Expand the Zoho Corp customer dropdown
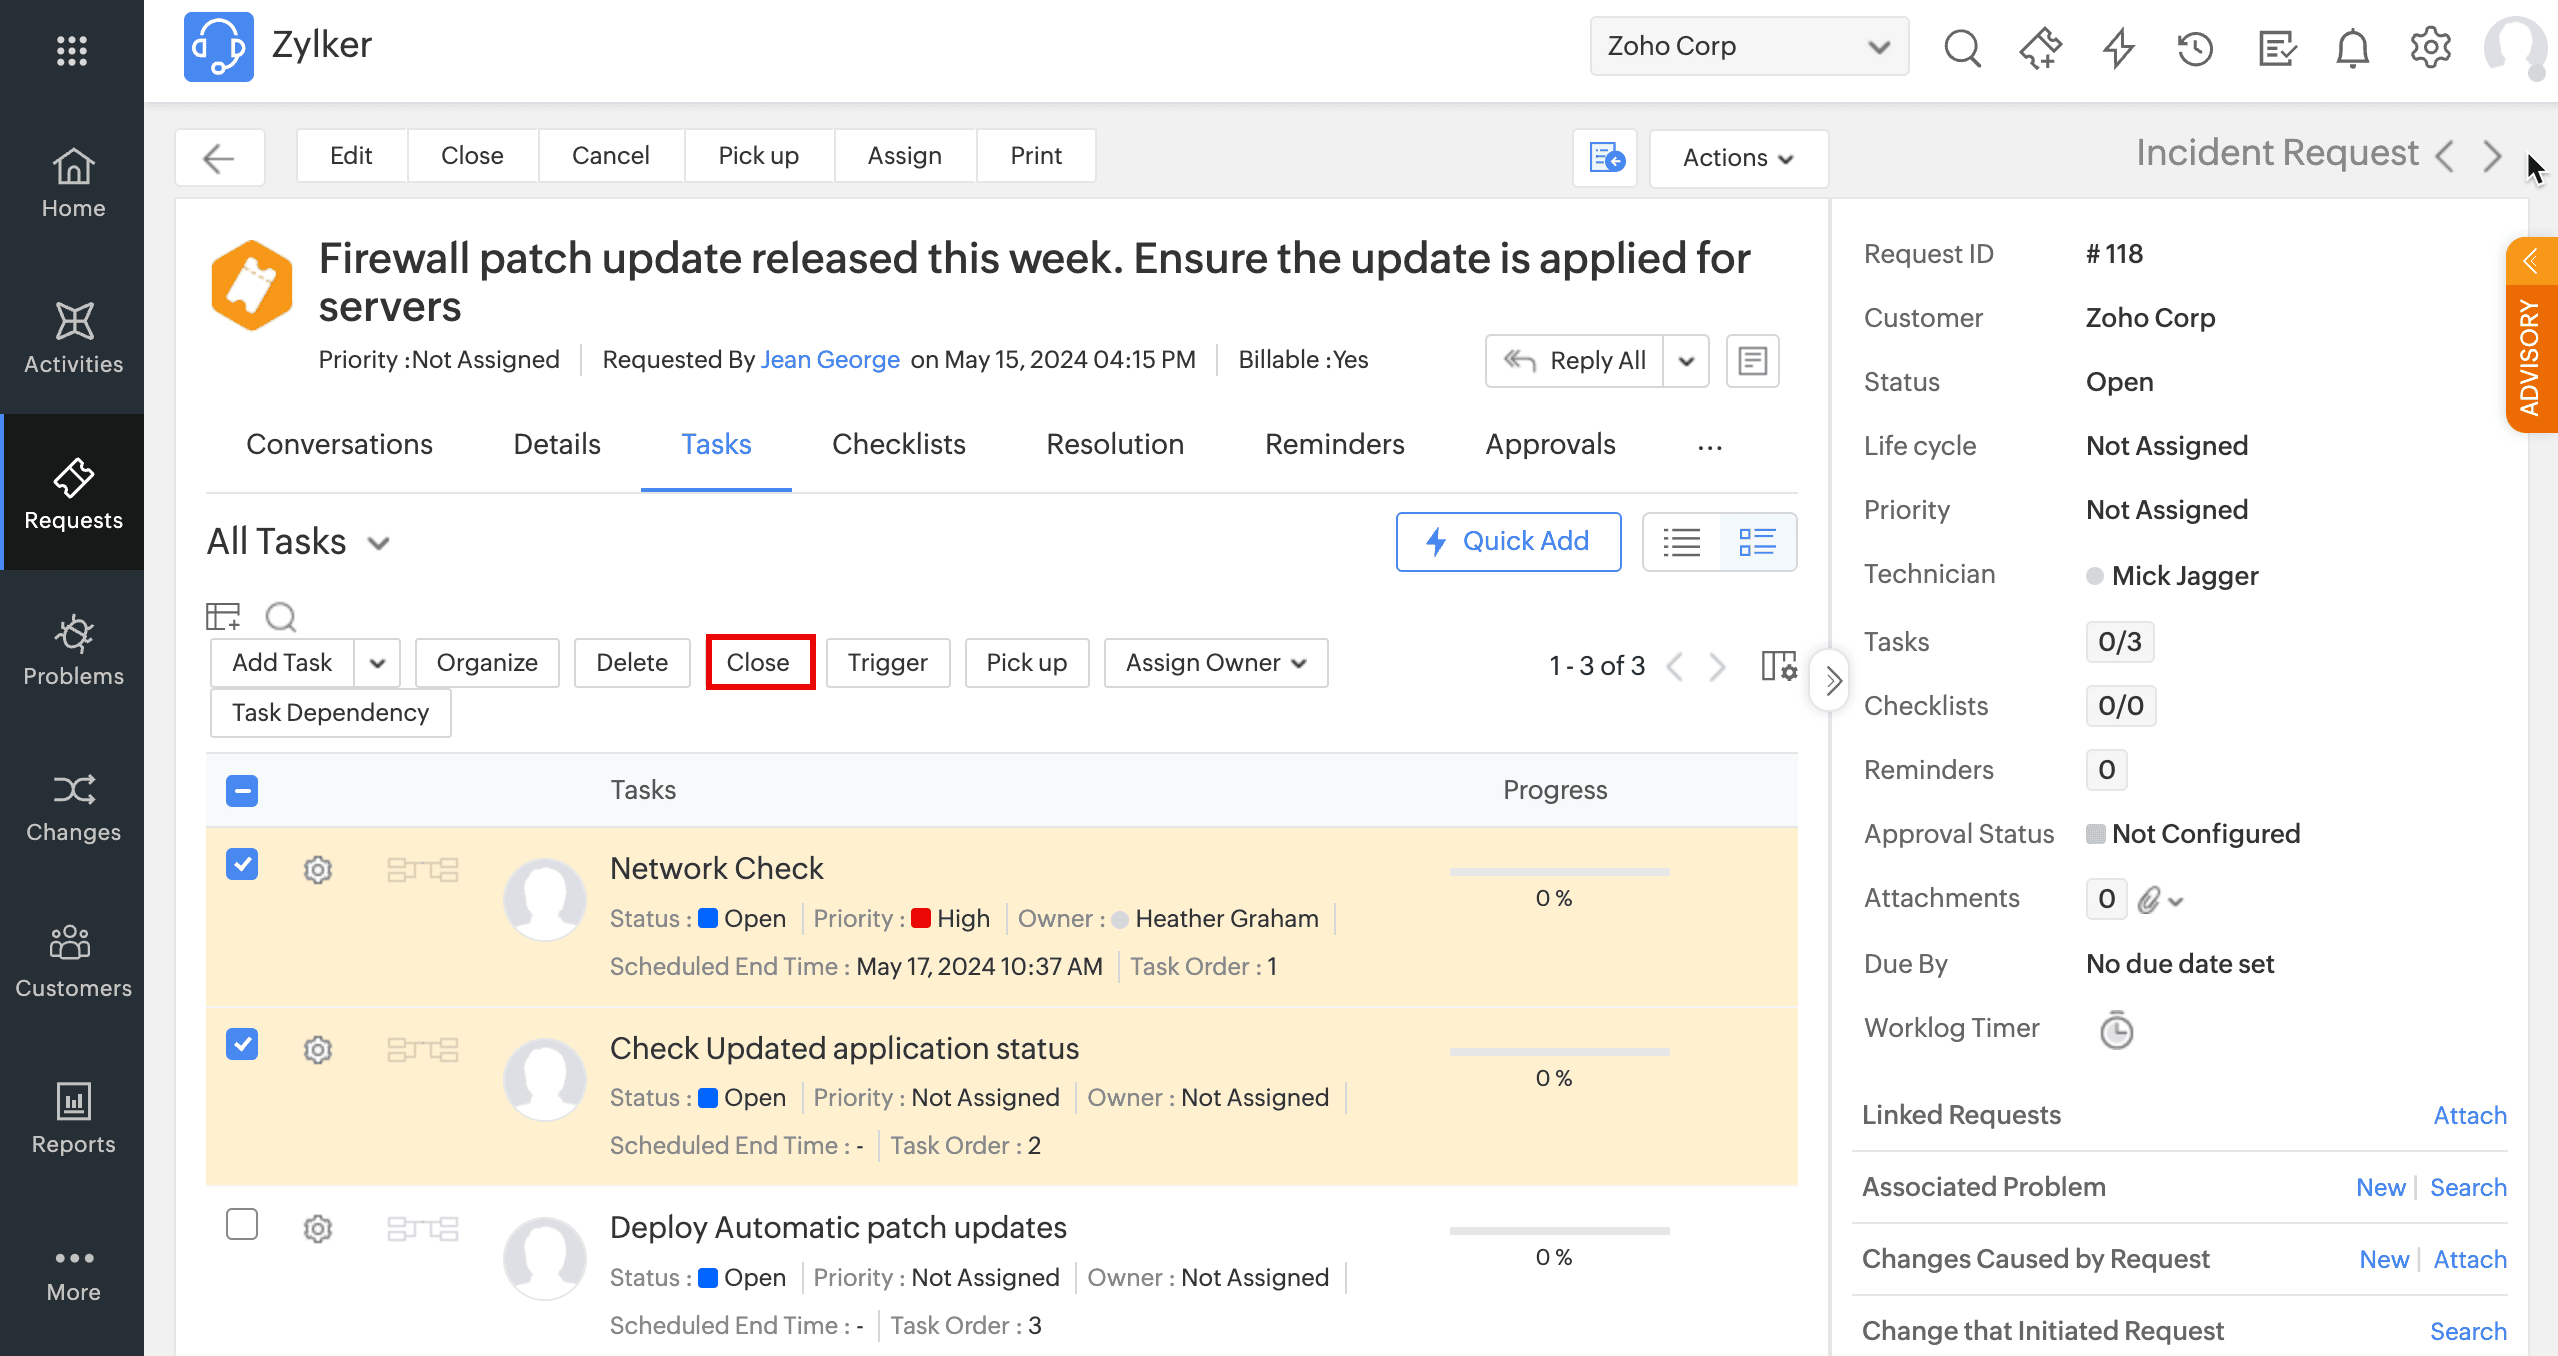The height and width of the screenshot is (1356, 2558). click(x=1748, y=46)
